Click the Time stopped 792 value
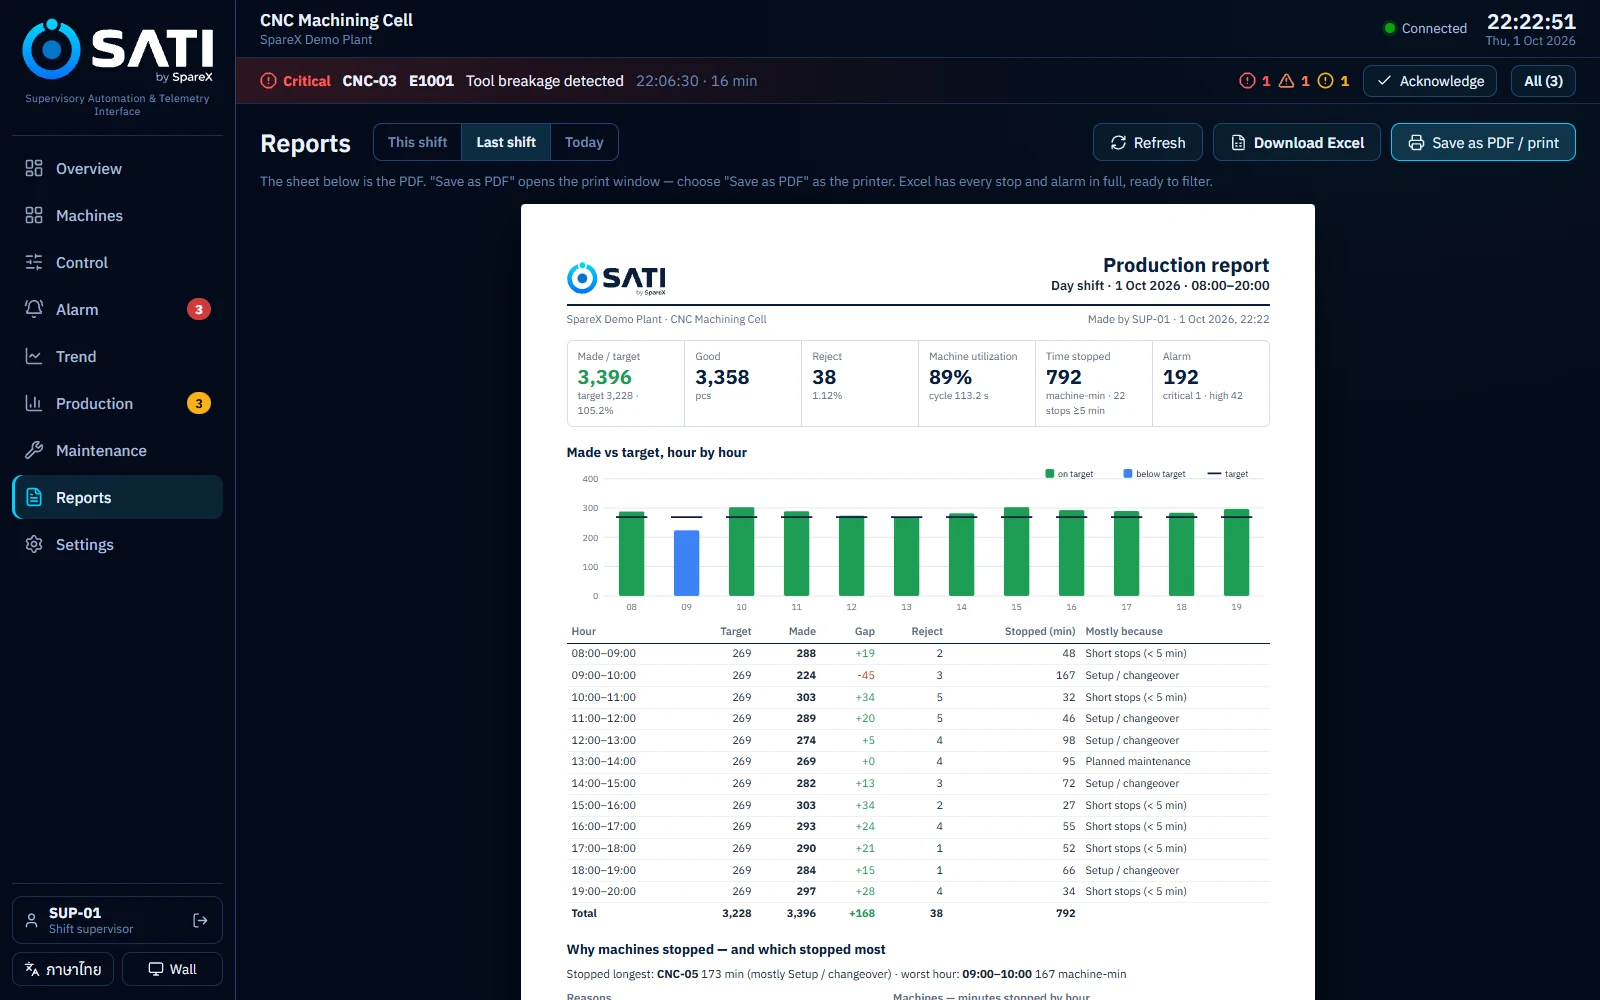Viewport: 1600px width, 1000px height. (1063, 377)
